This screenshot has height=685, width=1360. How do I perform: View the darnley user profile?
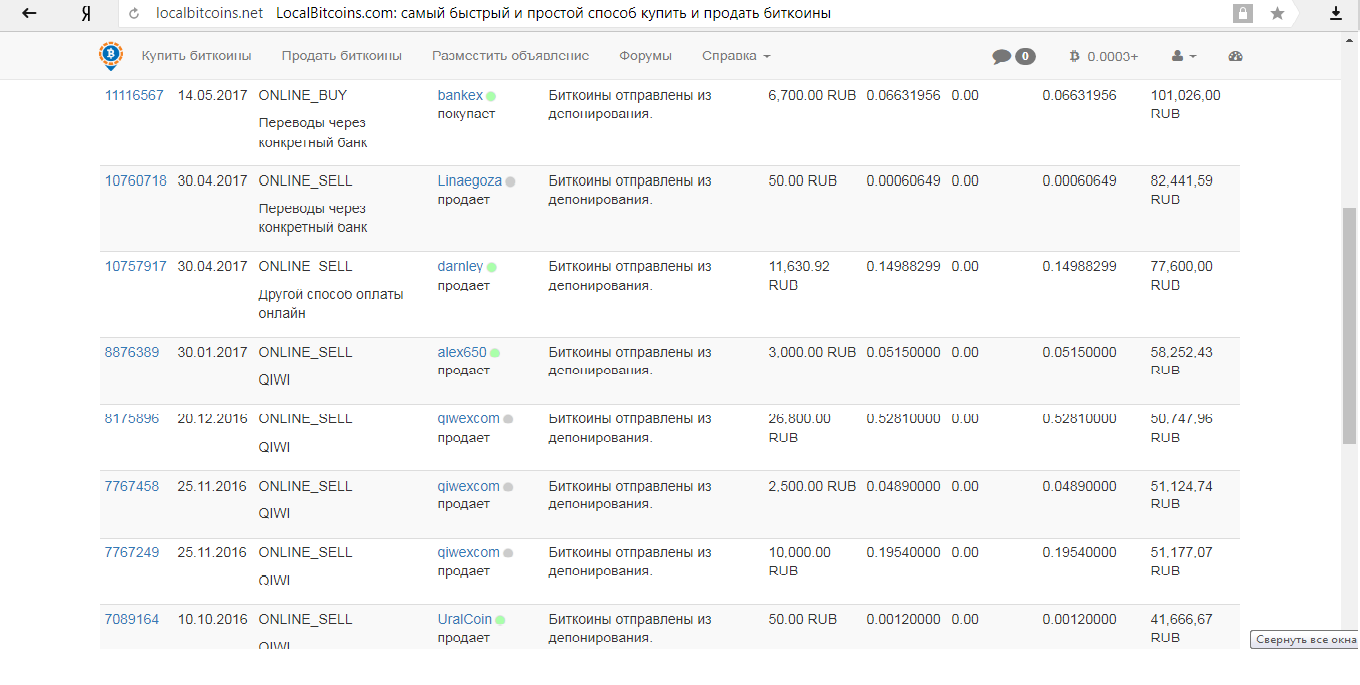point(460,266)
